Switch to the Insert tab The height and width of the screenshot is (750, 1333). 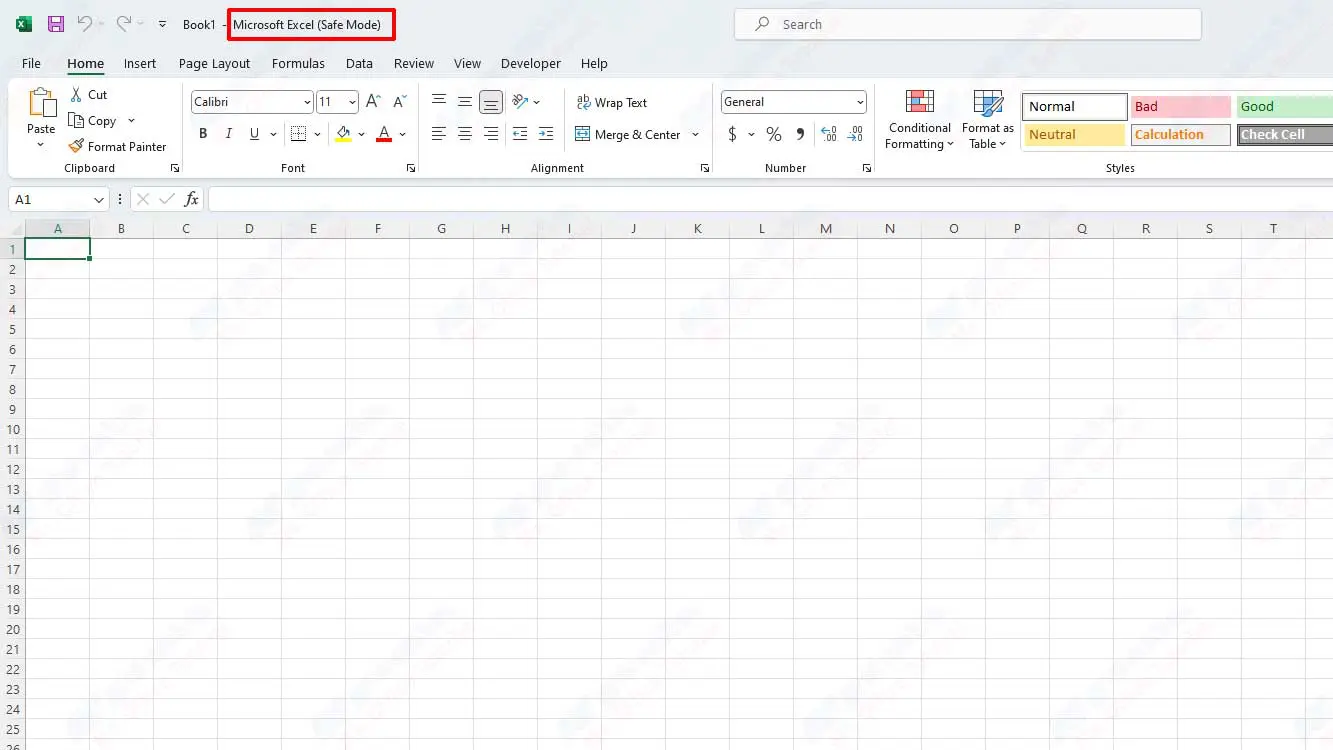pyautogui.click(x=140, y=63)
